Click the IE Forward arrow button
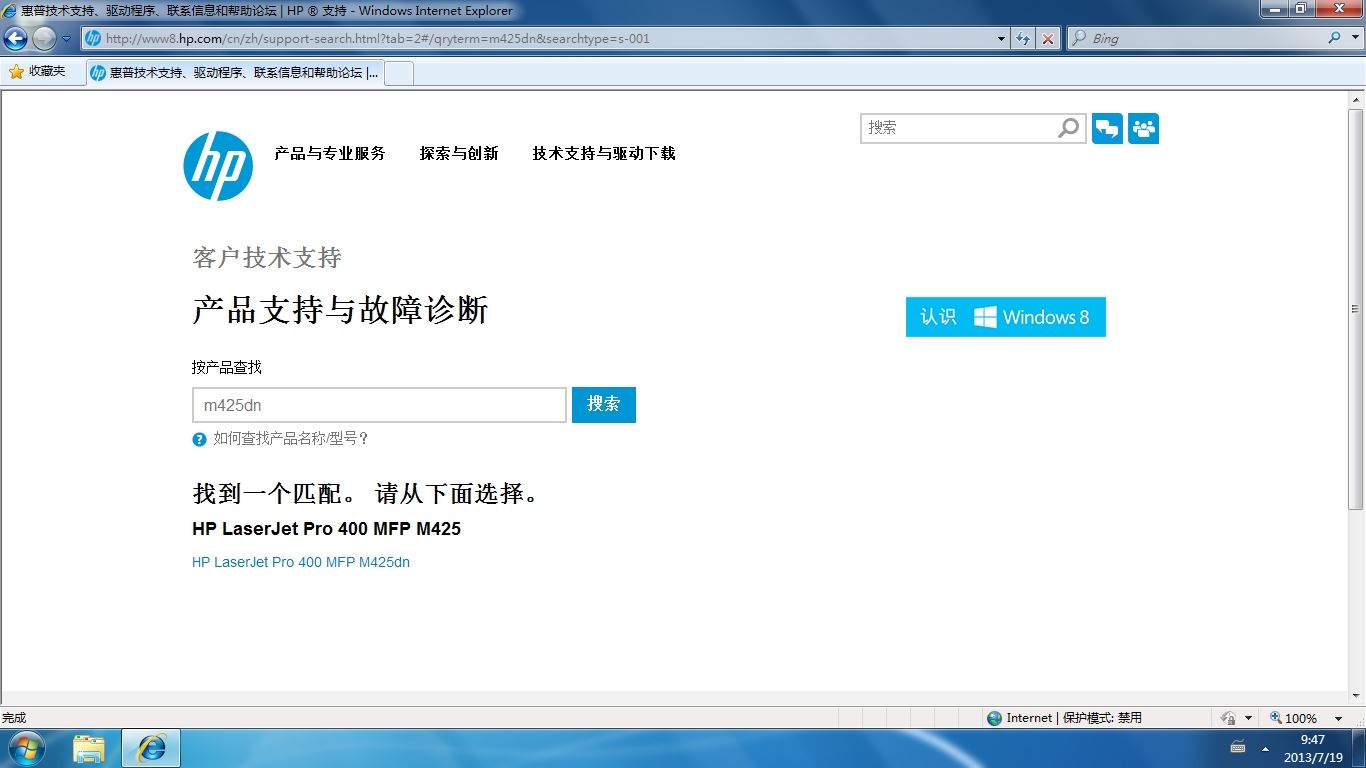This screenshot has width=1366, height=768. pyautogui.click(x=44, y=39)
